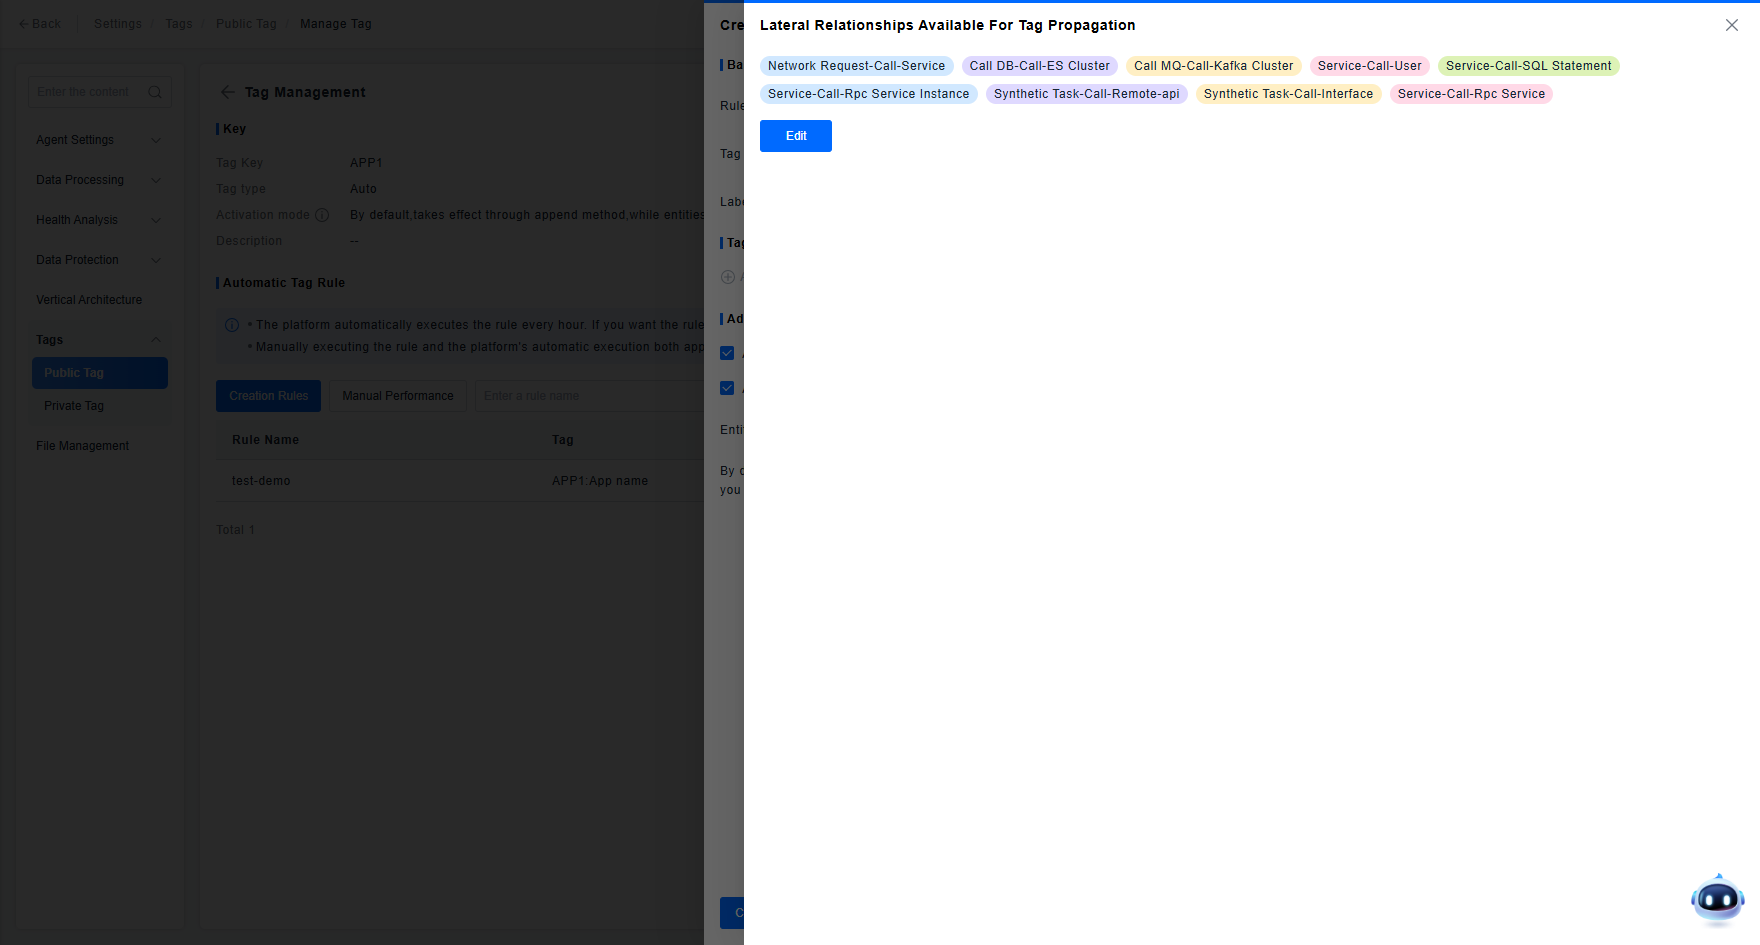Click the Synthetic Task-Call-Interface tag
Screen dimensions: 1760x945
(x=1288, y=94)
